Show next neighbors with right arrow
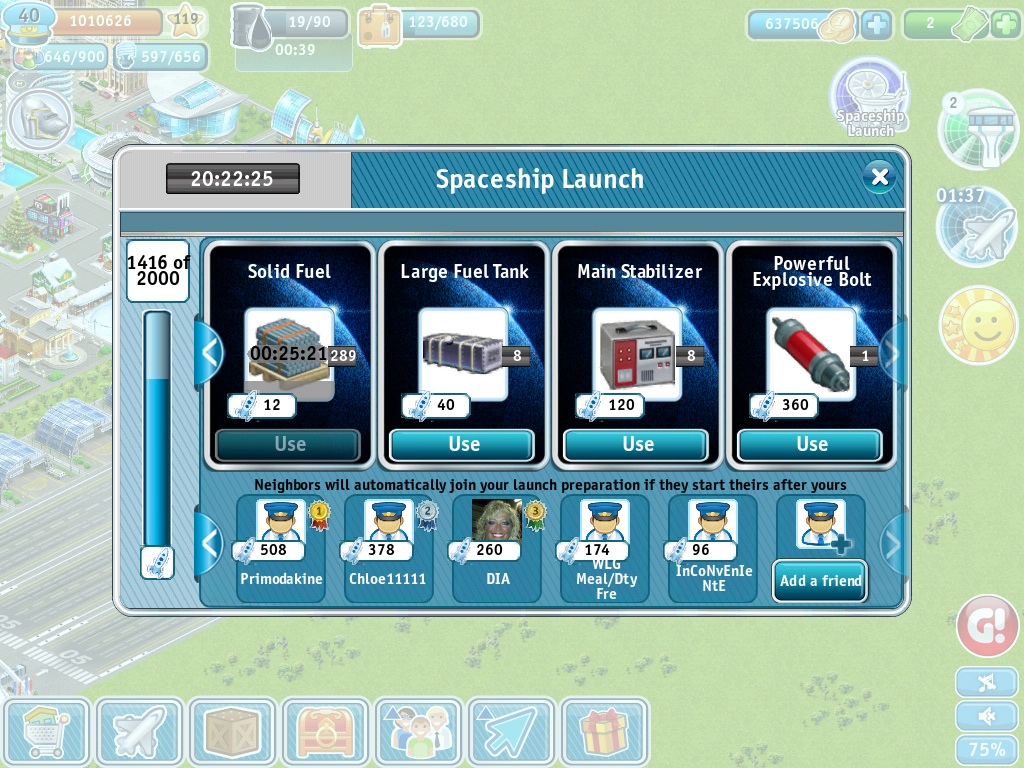 click(892, 544)
